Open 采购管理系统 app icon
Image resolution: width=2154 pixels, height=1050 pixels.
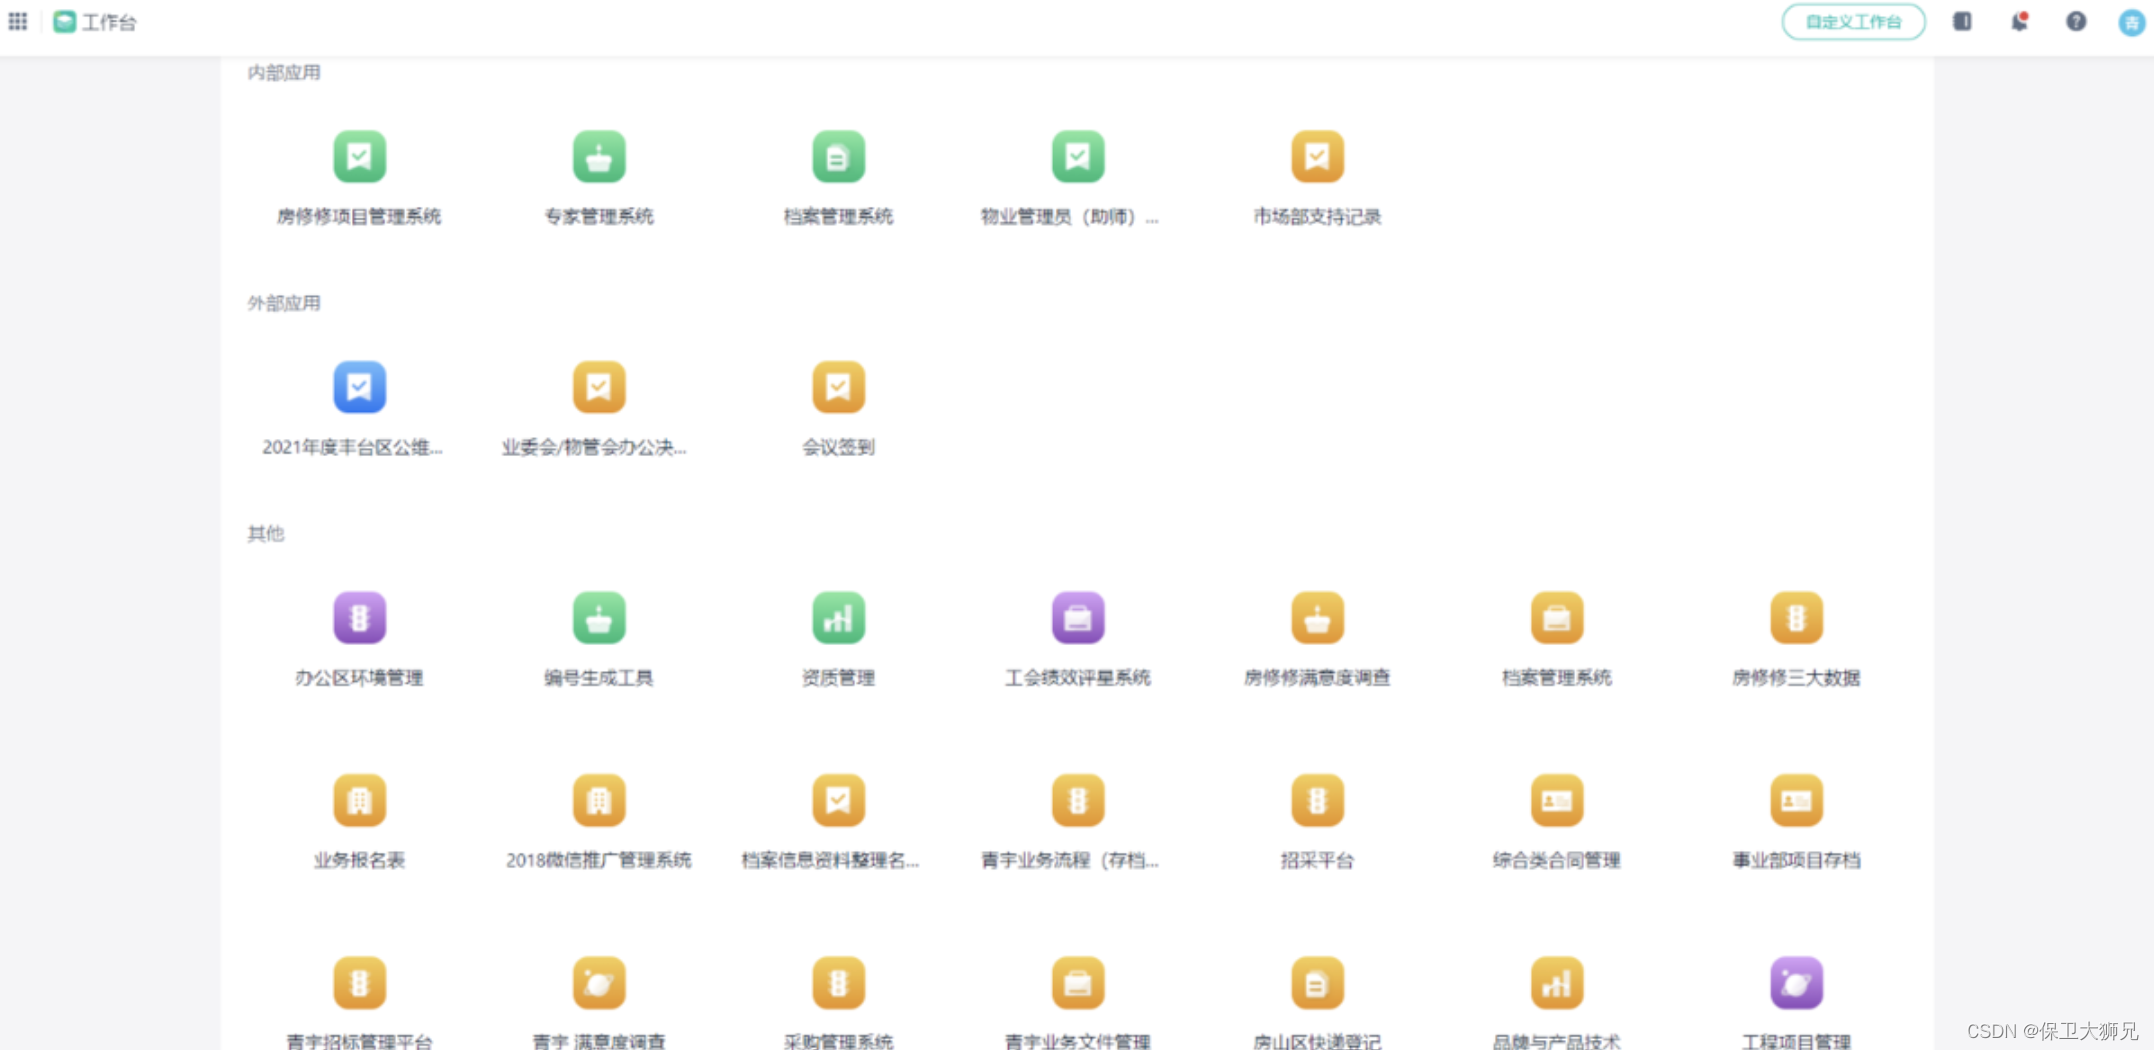tap(838, 983)
